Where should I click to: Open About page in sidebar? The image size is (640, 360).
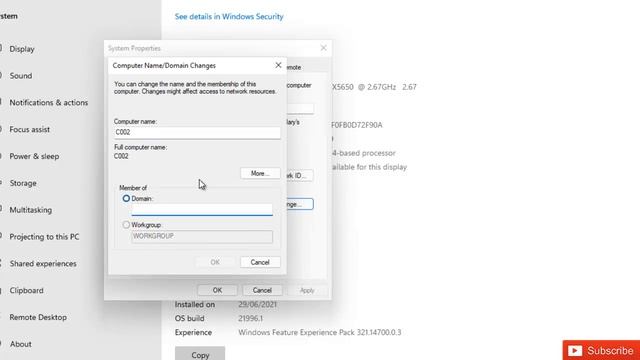20,344
